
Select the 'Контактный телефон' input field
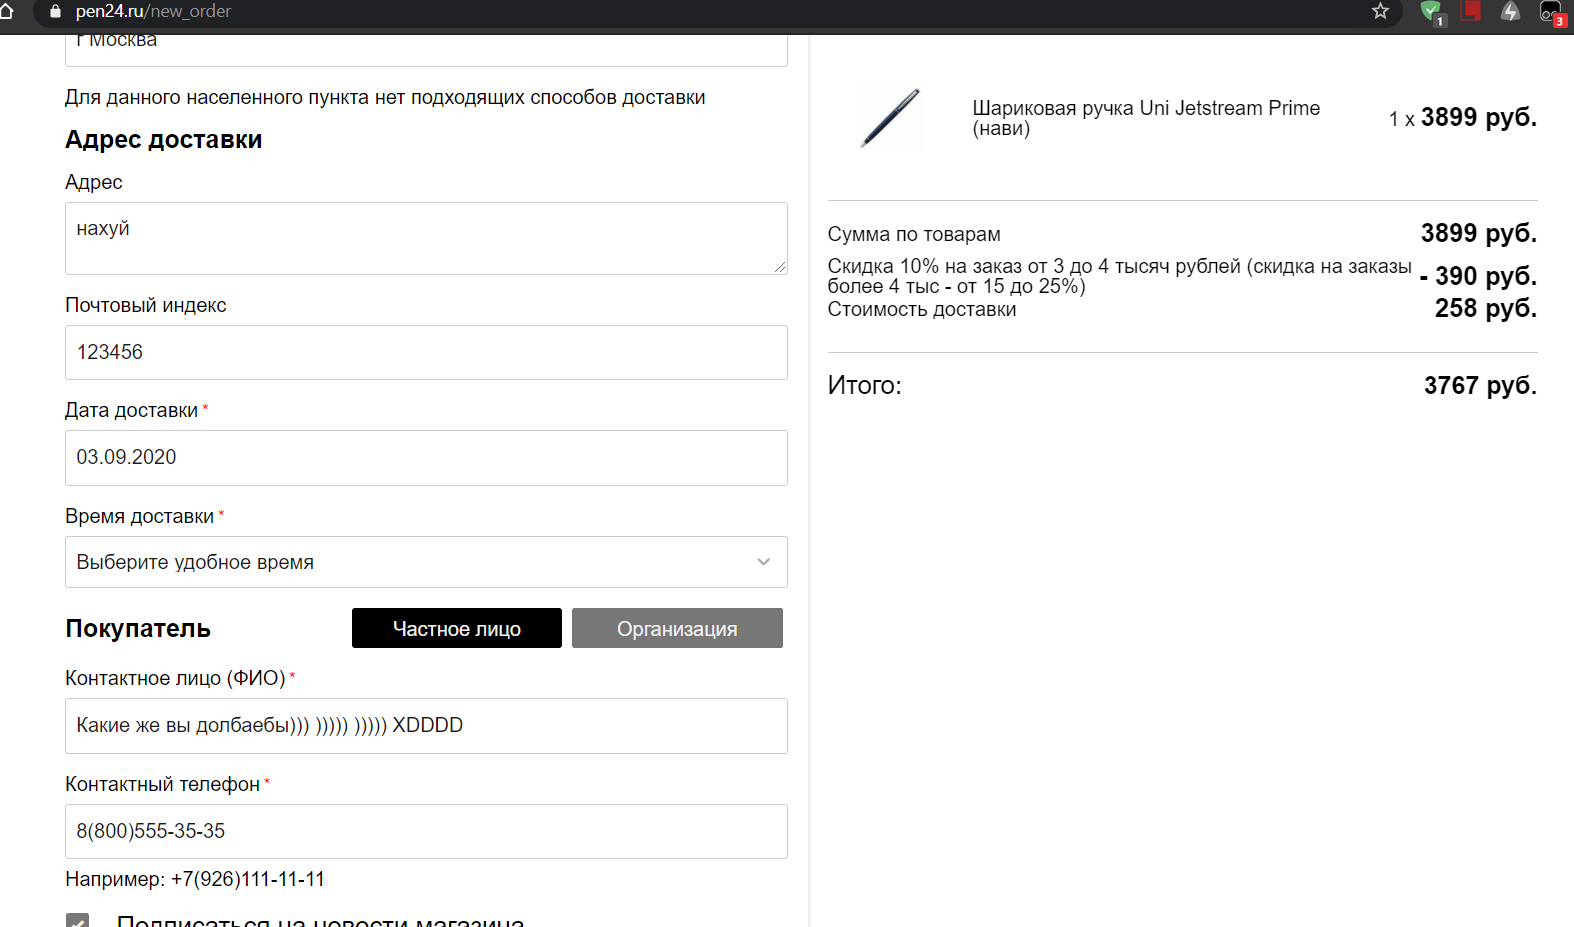point(425,831)
